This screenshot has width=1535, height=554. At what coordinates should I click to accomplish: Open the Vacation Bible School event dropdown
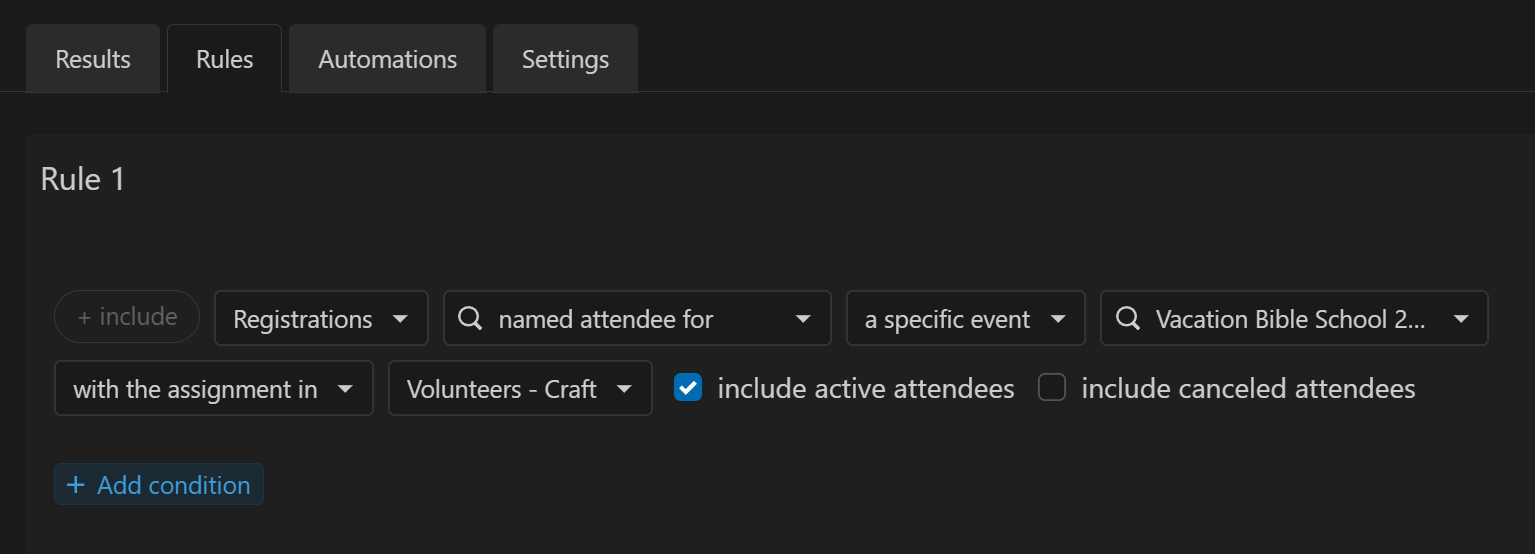pyautogui.click(x=1294, y=319)
